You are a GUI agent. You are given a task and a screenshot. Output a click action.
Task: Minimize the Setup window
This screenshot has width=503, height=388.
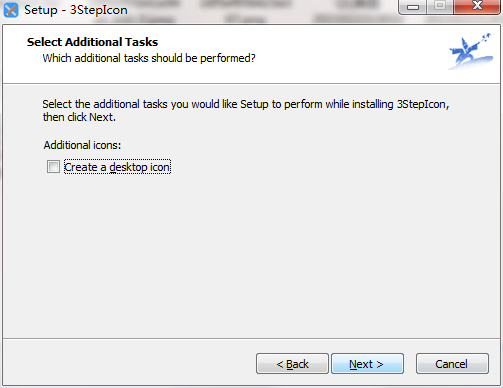click(413, 7)
